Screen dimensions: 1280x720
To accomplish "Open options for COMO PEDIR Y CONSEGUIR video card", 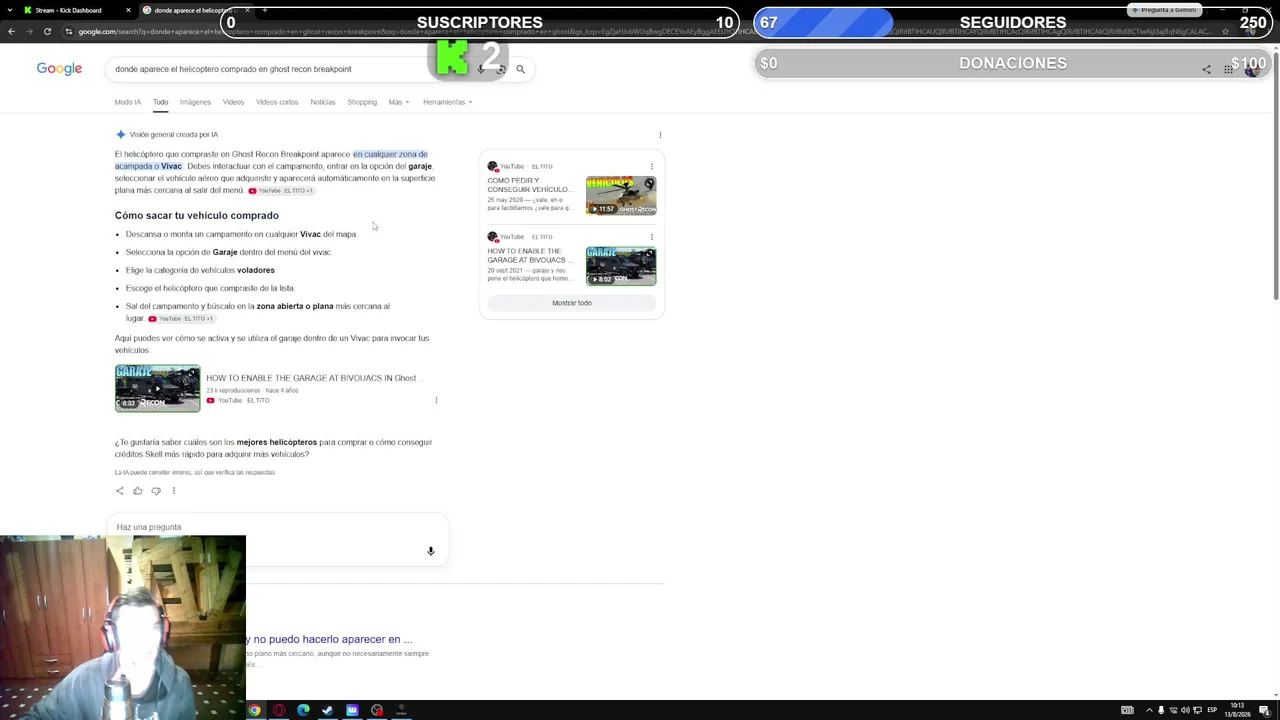I will [x=652, y=167].
